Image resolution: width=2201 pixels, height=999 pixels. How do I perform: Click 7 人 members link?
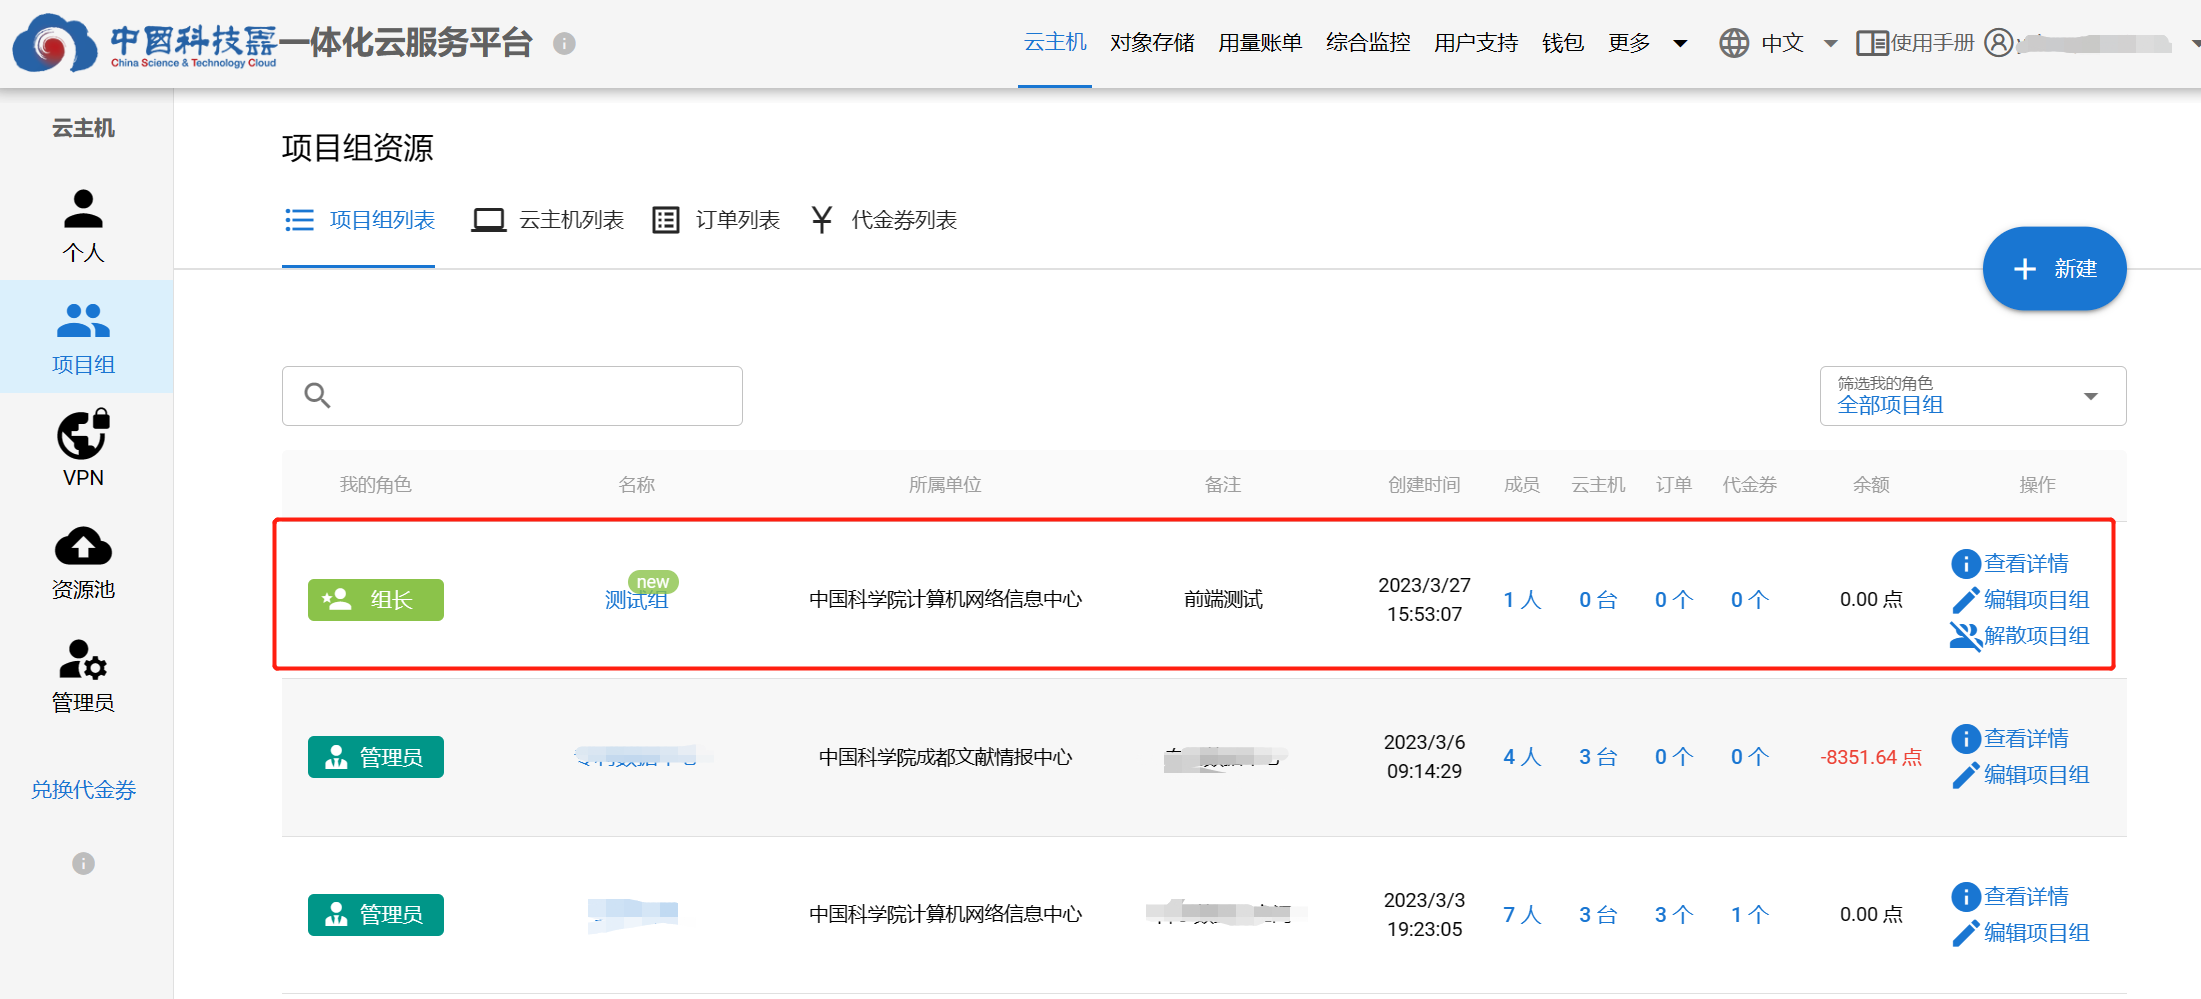tap(1522, 915)
